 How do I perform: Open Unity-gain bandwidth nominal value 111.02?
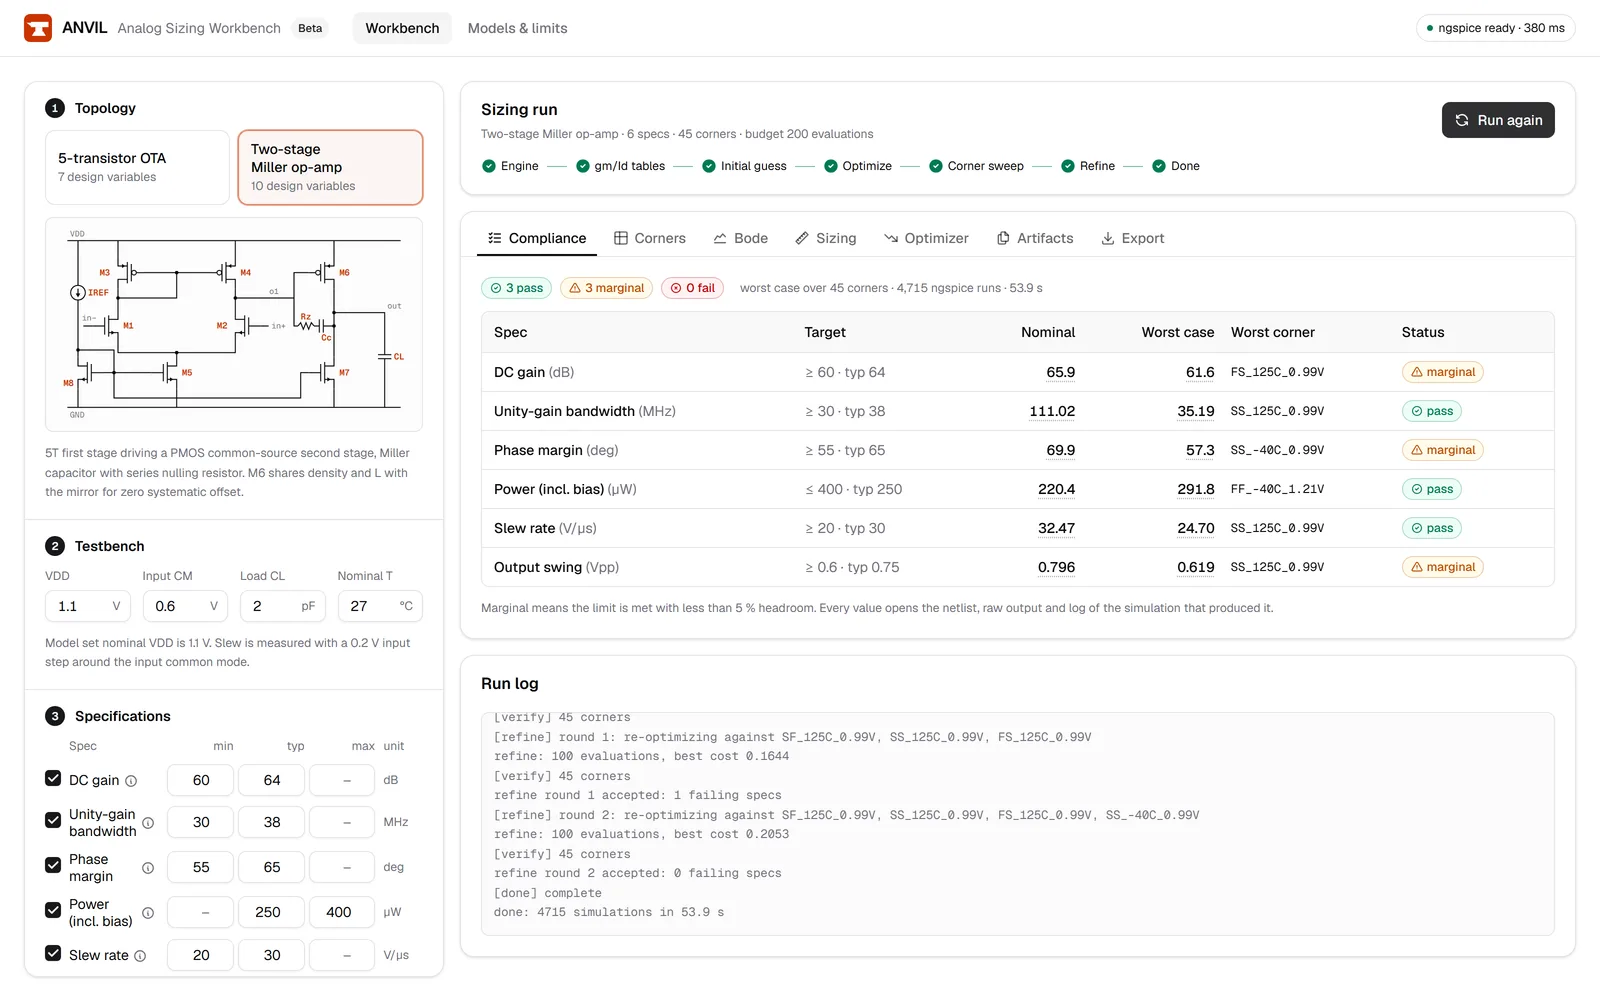pos(1052,411)
